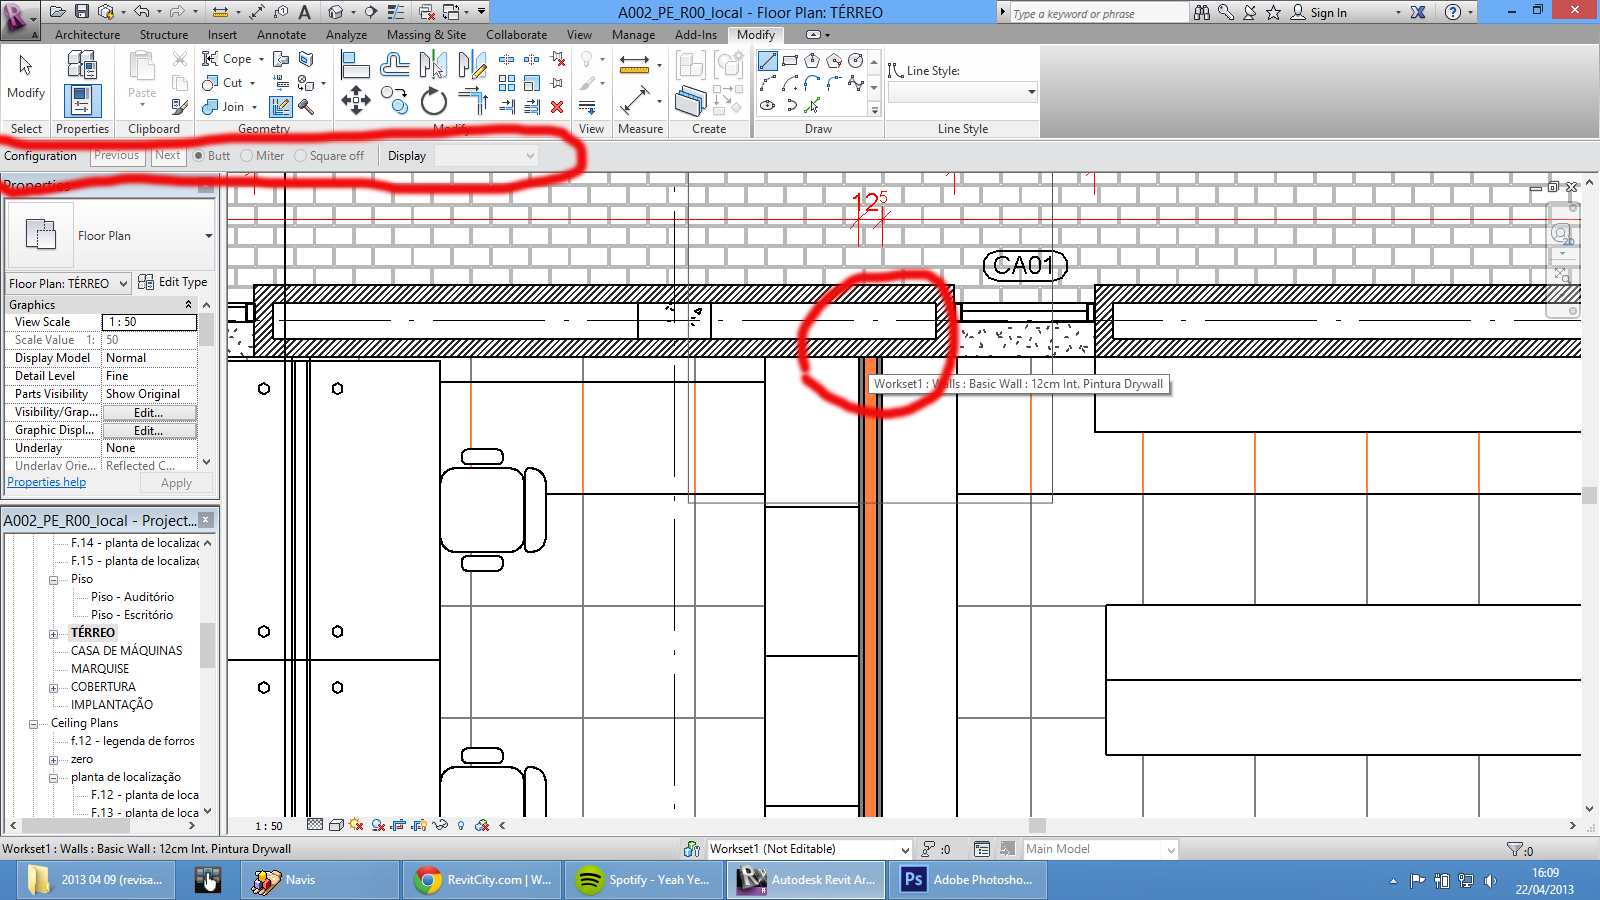This screenshot has width=1600, height=900.
Task: Choose the Align tool
Action: click(x=355, y=66)
